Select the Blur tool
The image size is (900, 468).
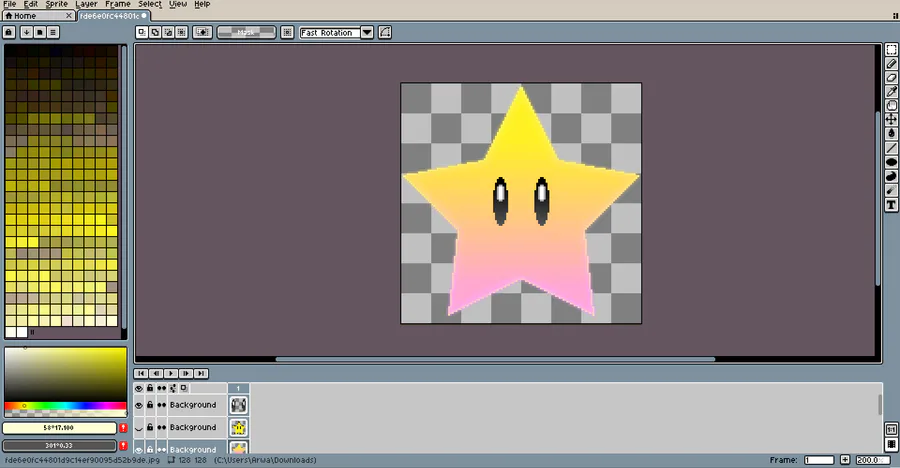coord(891,190)
